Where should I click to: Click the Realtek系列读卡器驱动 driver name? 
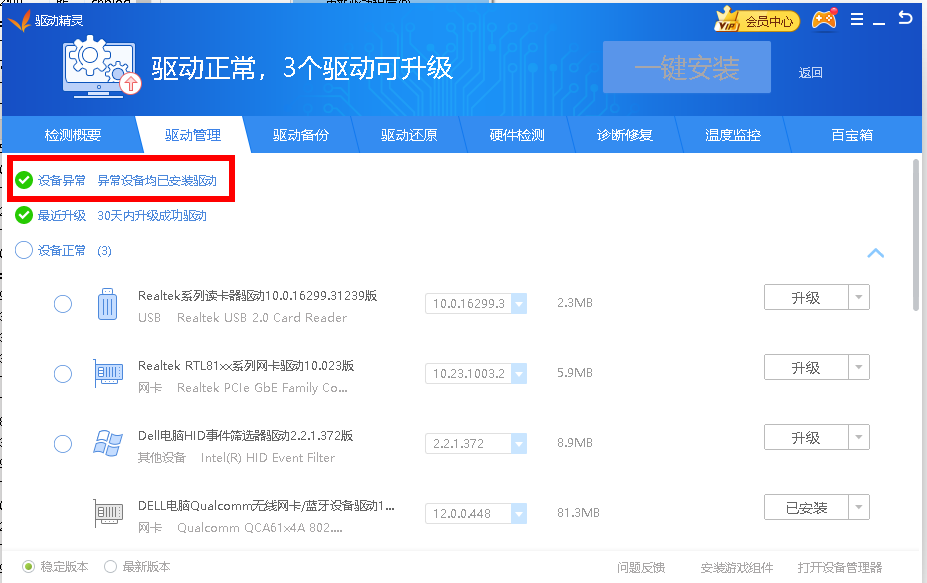257,296
